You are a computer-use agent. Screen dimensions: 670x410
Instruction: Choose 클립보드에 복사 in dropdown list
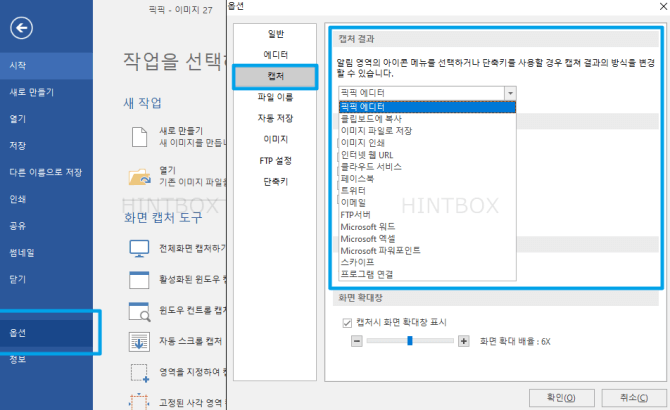[x=427, y=119]
